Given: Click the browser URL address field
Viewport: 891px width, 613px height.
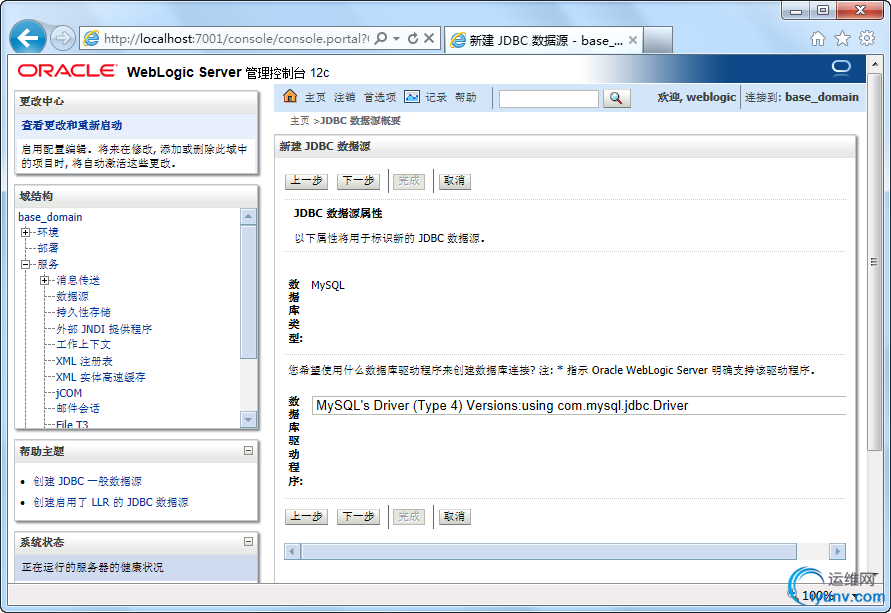Looking at the screenshot, I should [x=235, y=39].
